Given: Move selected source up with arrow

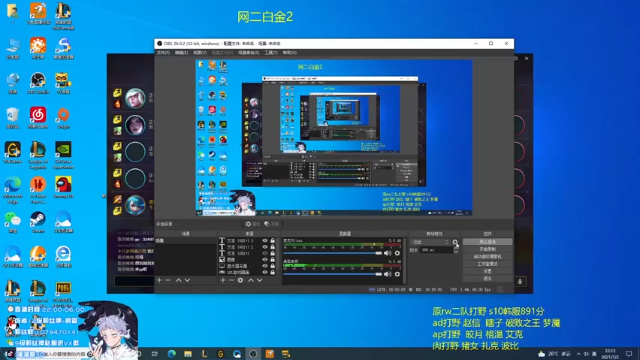Looking at the screenshot, I should tap(251, 280).
